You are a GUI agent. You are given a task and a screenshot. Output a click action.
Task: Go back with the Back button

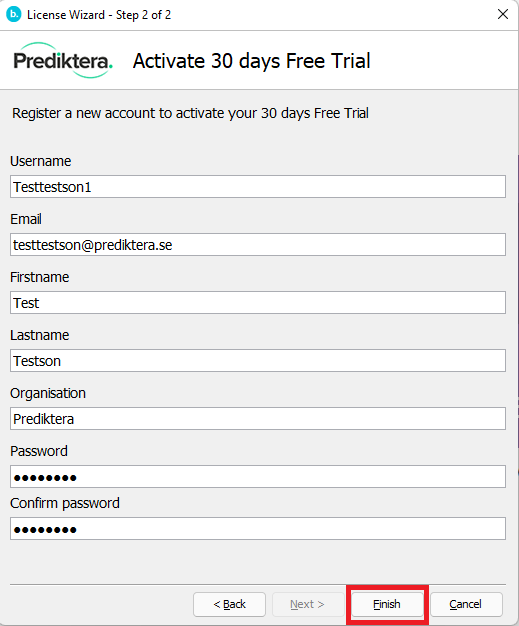pos(230,604)
